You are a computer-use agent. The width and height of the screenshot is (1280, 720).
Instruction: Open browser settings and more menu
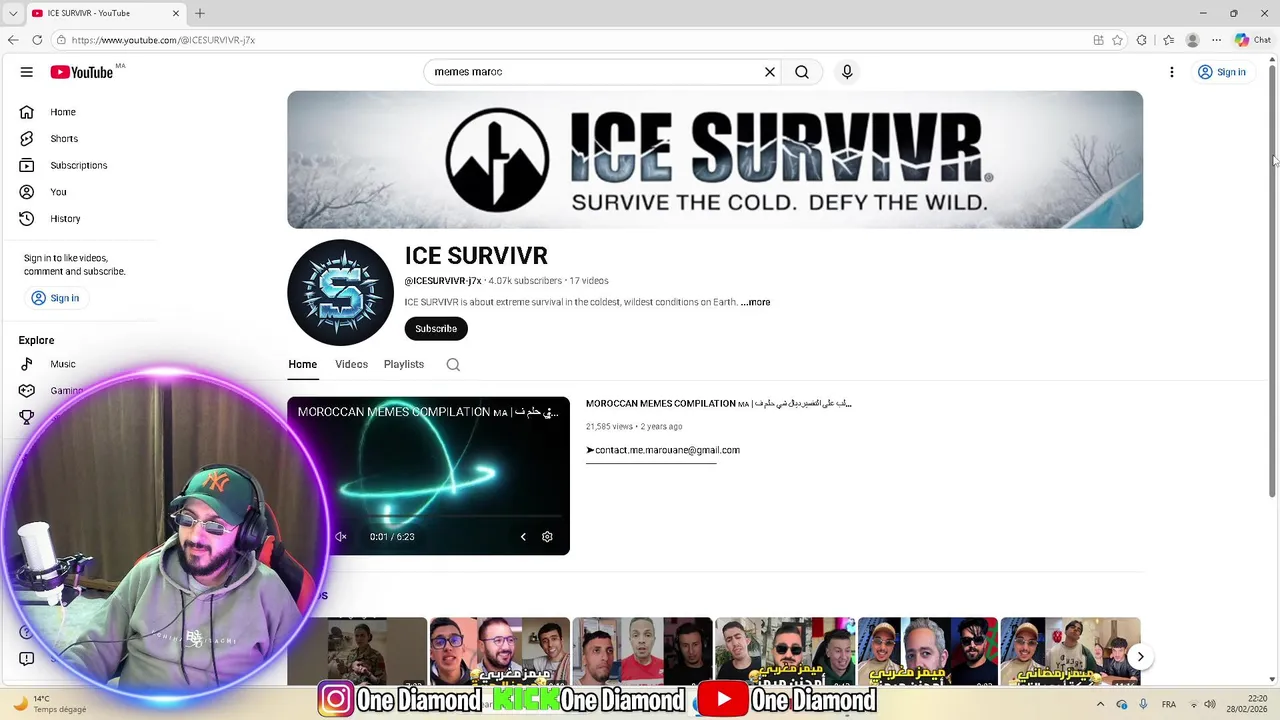[1216, 40]
